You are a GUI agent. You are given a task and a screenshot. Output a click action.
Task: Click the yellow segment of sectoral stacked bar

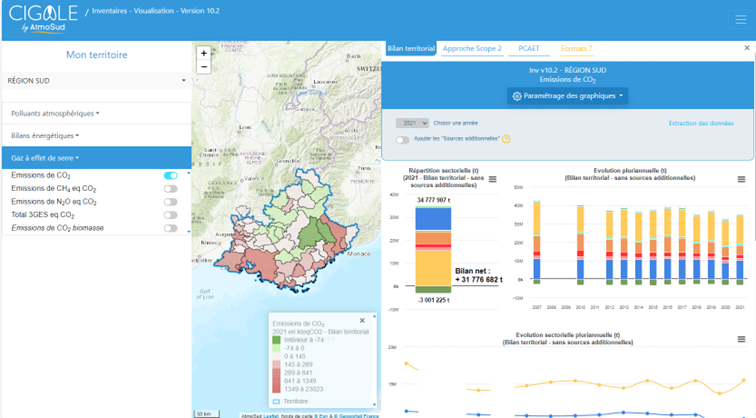click(x=433, y=268)
